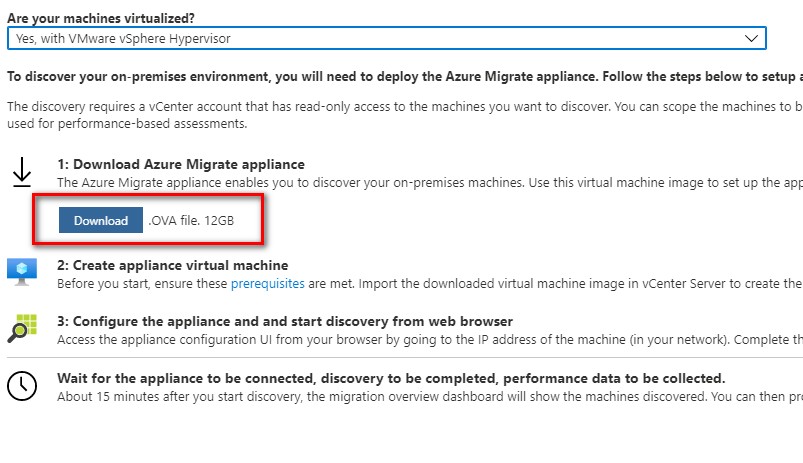Click the dropdown chevron arrow
803x463 pixels.
pyautogui.click(x=751, y=38)
